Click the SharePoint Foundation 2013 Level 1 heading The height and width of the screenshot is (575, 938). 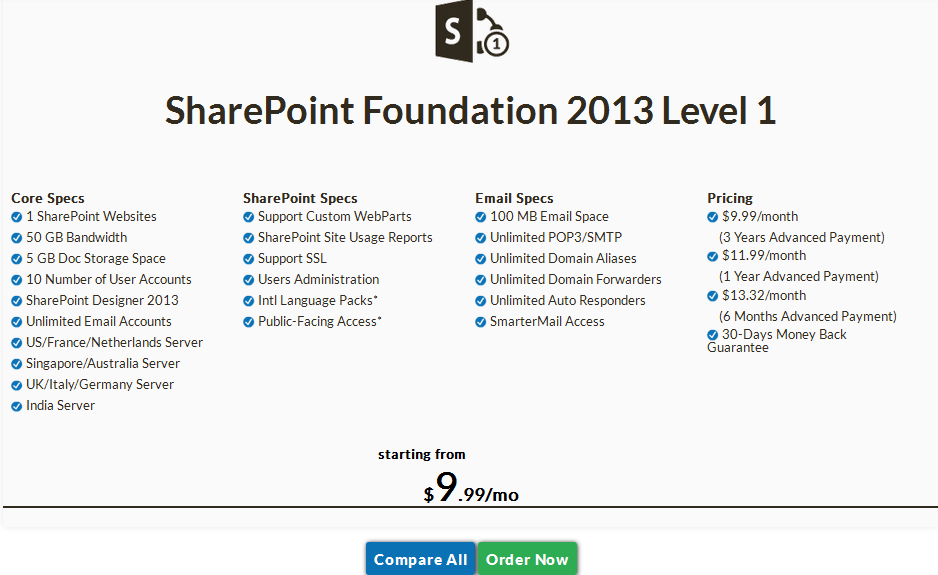point(470,111)
